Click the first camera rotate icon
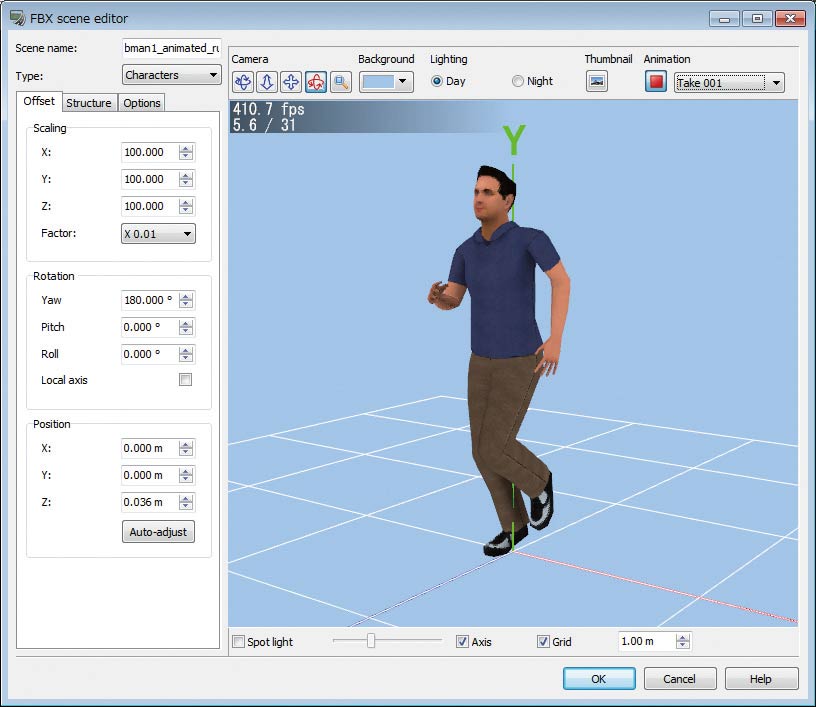Image resolution: width=816 pixels, height=707 pixels. pyautogui.click(x=242, y=82)
